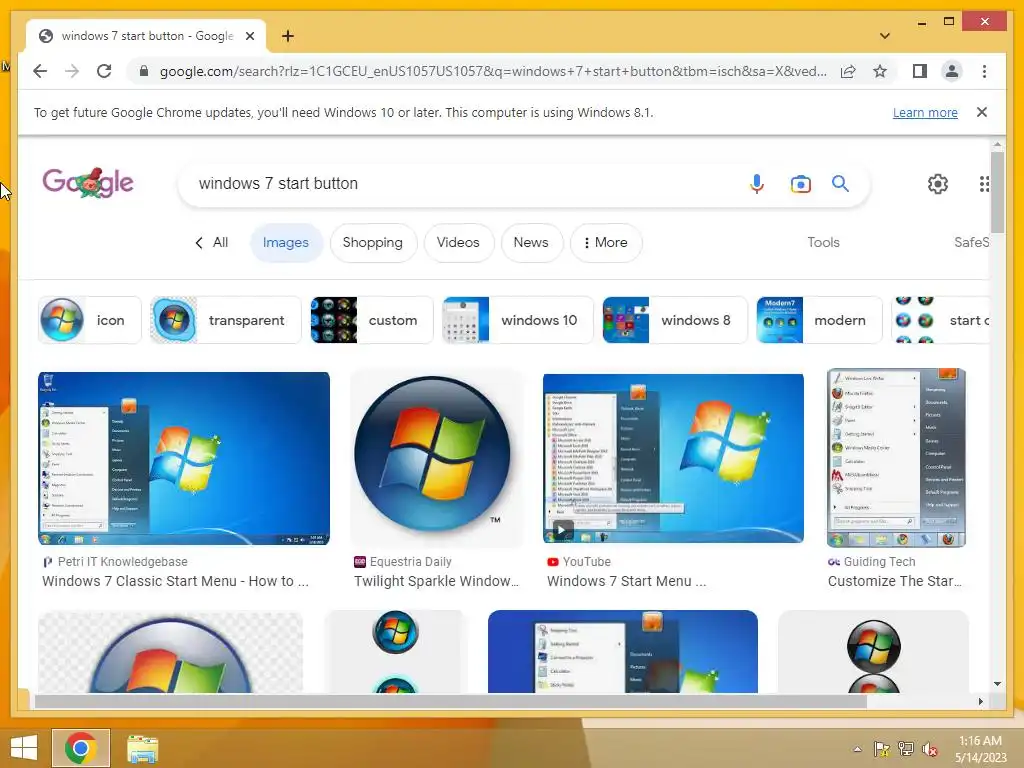Expand the More search options
Screen dimensions: 1024x768
point(605,242)
